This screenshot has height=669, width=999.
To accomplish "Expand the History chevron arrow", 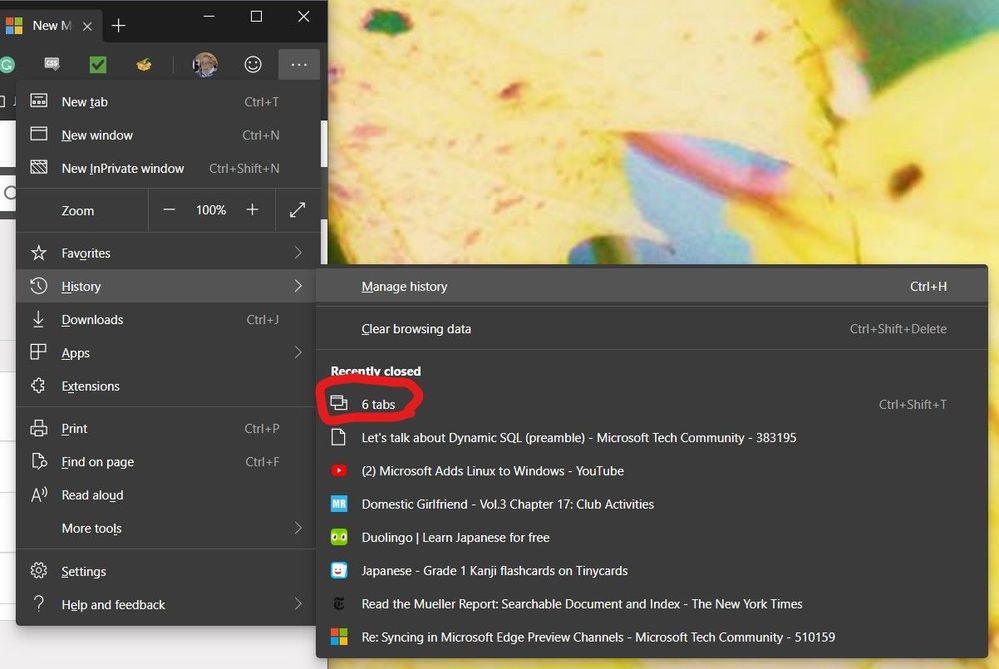I will tap(298, 286).
